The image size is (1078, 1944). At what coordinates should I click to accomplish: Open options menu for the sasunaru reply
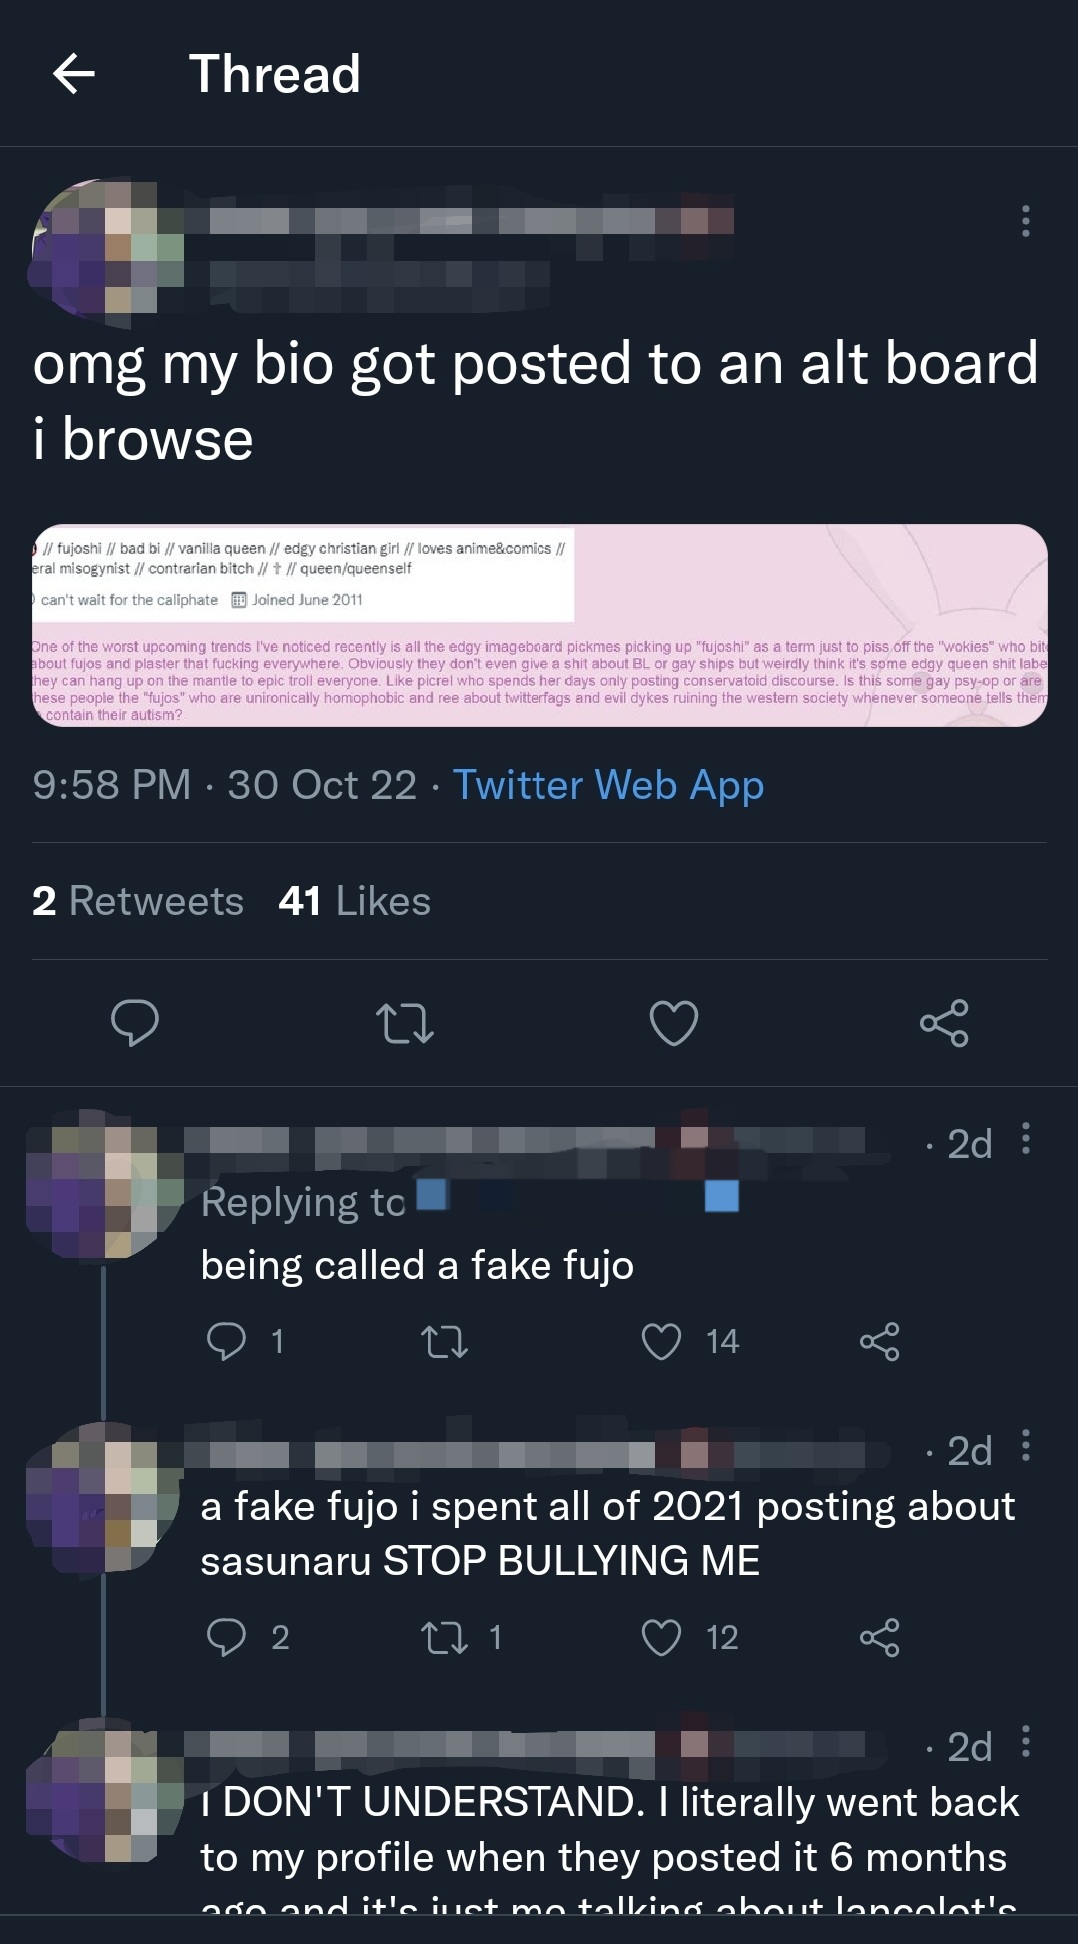[x=1025, y=1446]
